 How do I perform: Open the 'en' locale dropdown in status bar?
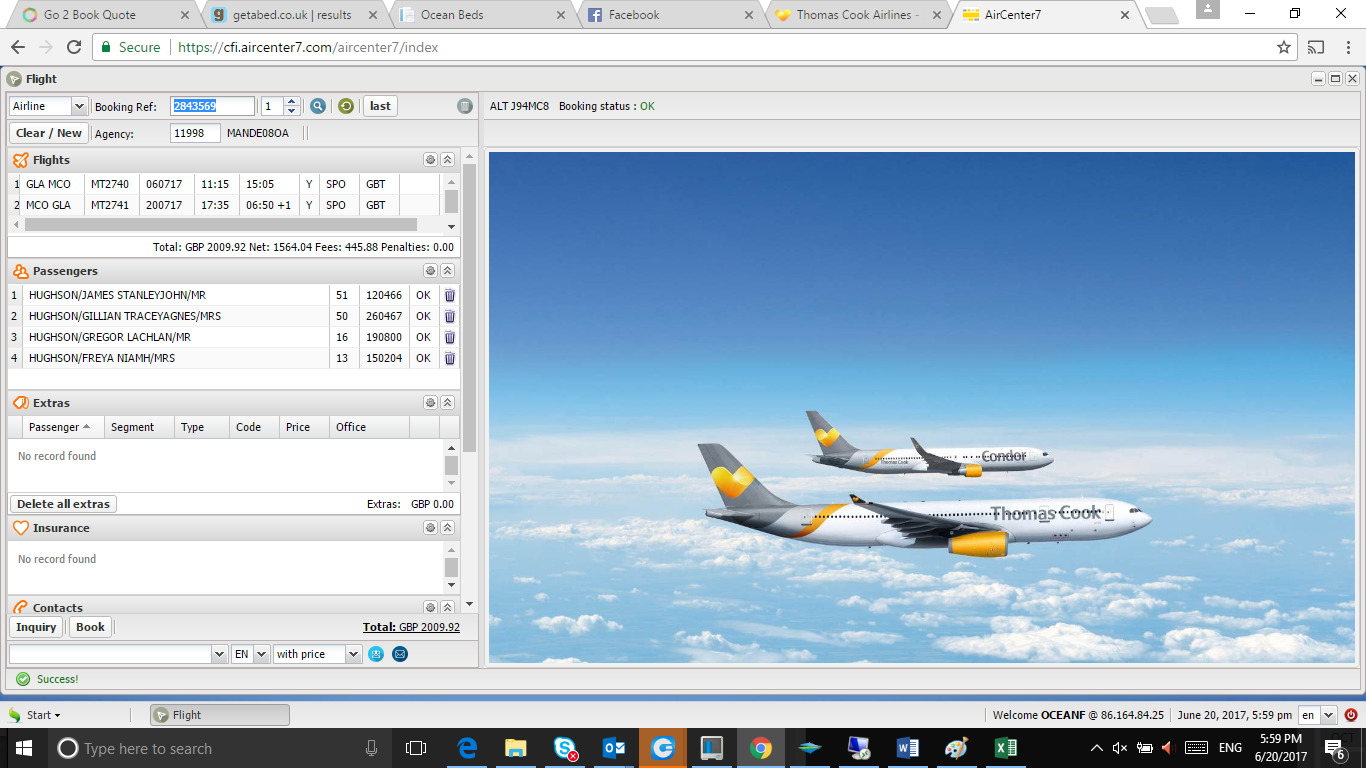click(x=1329, y=715)
